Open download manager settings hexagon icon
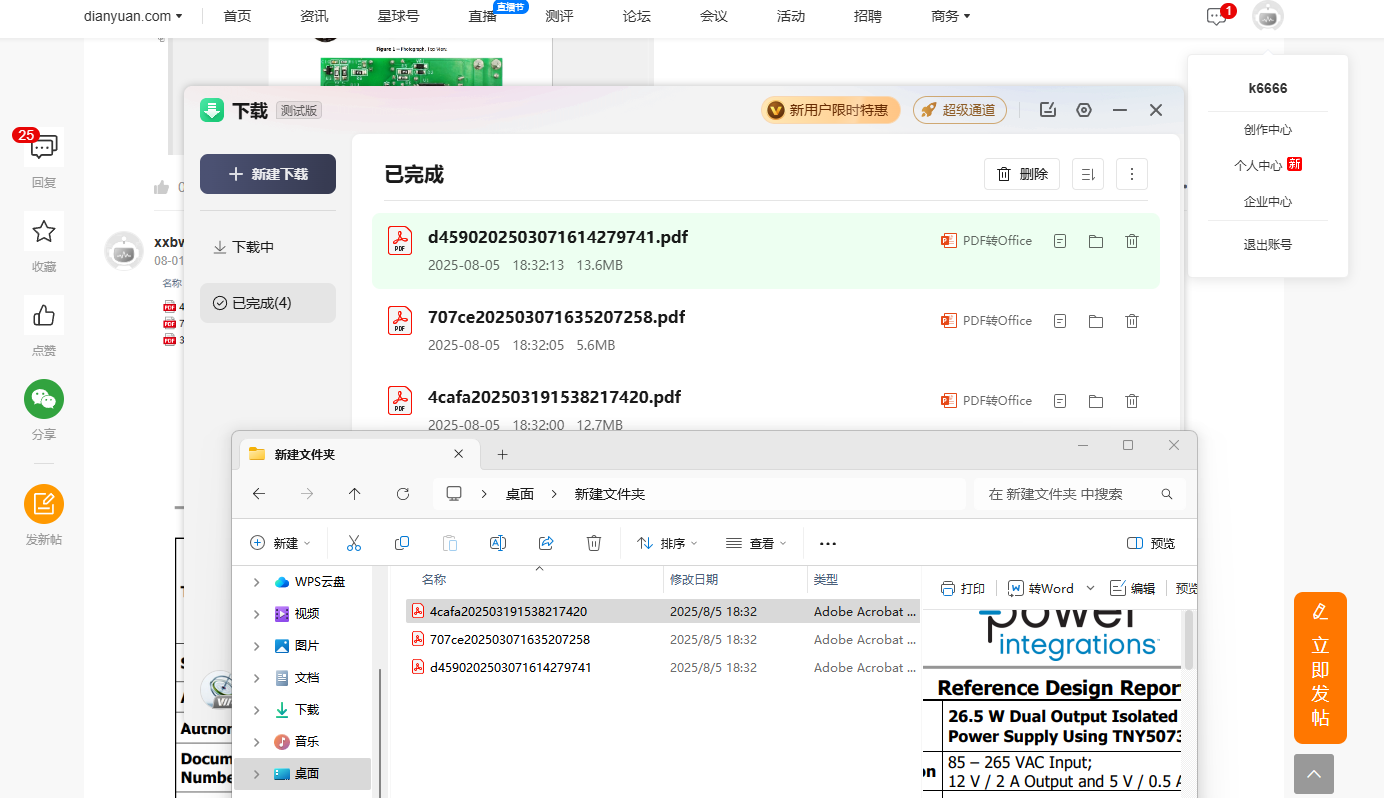 click(1084, 110)
